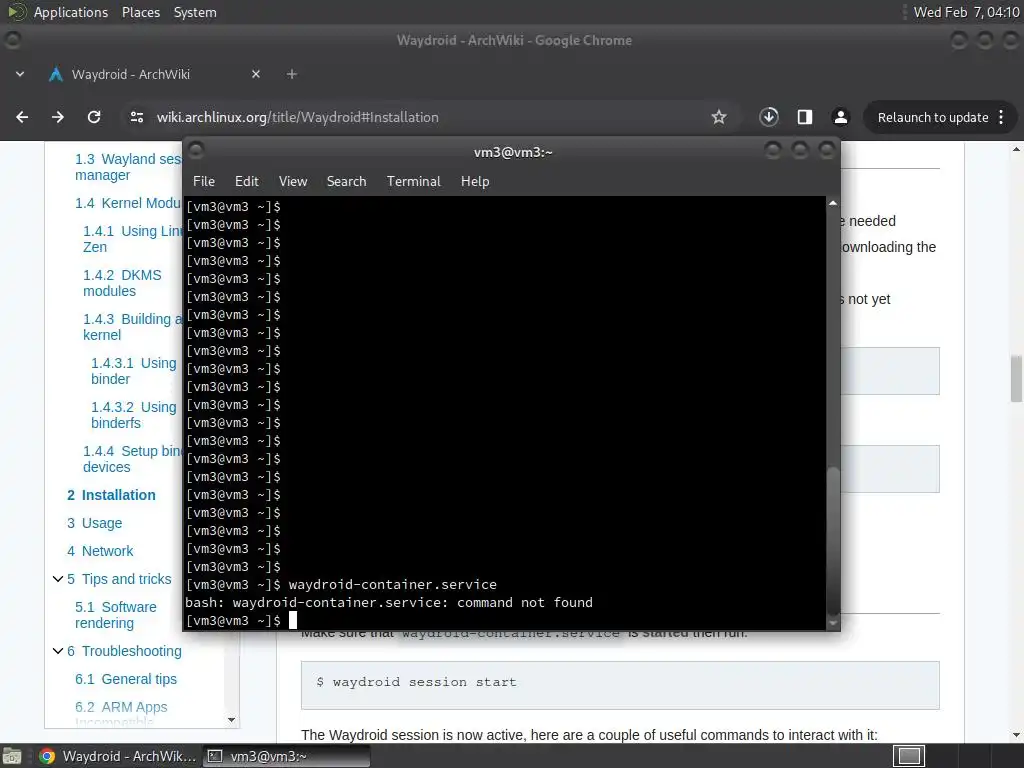The image size is (1024, 768).
Task: Click the terminal scrollbar down arrow
Action: [x=833, y=624]
